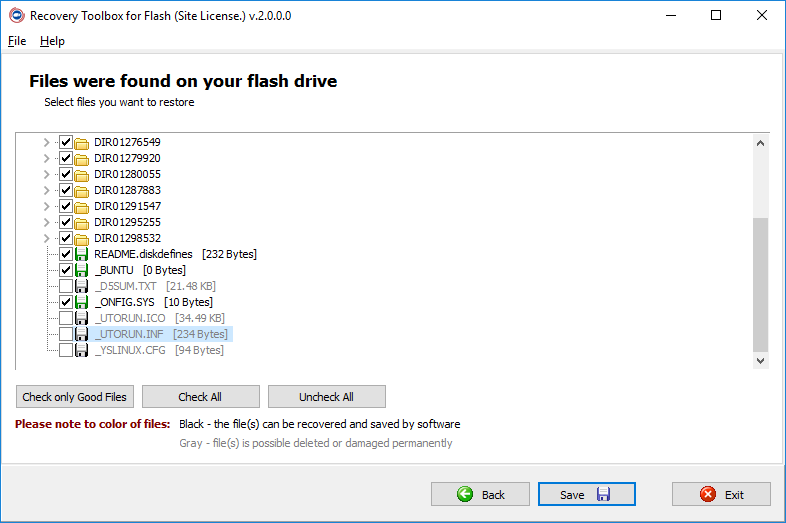Go to previous step with Back
786x523 pixels.
pyautogui.click(x=480, y=494)
